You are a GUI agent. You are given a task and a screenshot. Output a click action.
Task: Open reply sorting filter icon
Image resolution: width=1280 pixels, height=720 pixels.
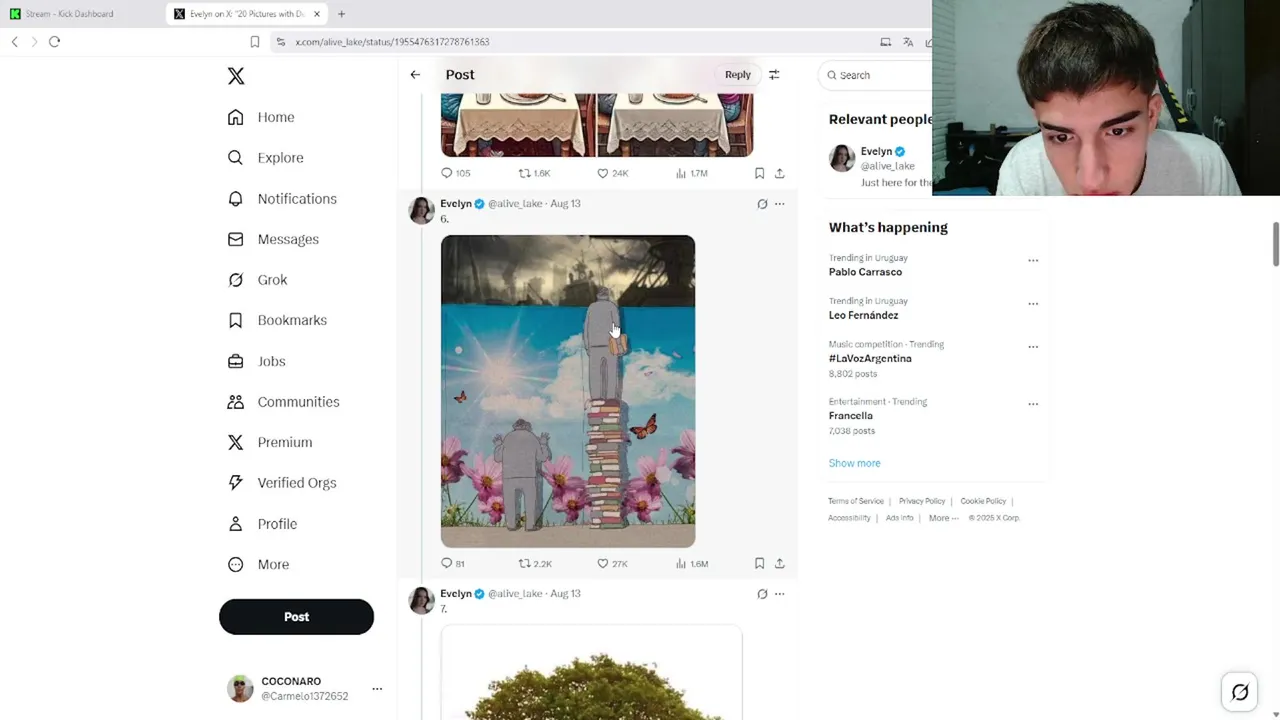tap(774, 75)
